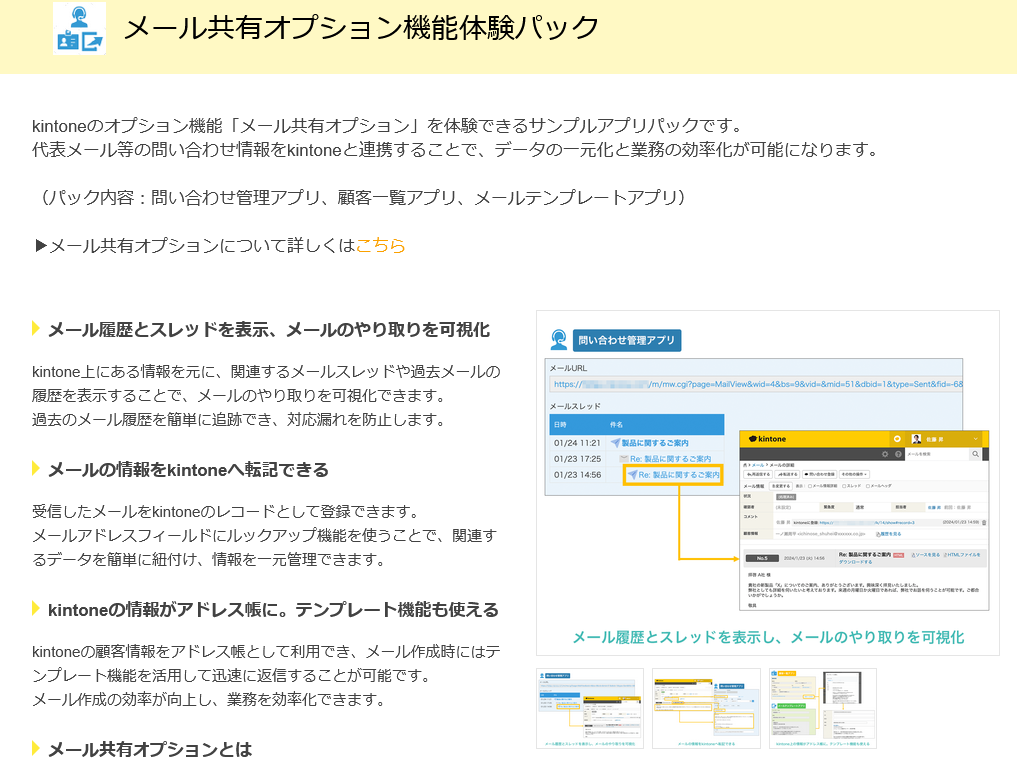
Task: Click the intro sentence starting kintoneのオプション機能
Action: pos(387,125)
